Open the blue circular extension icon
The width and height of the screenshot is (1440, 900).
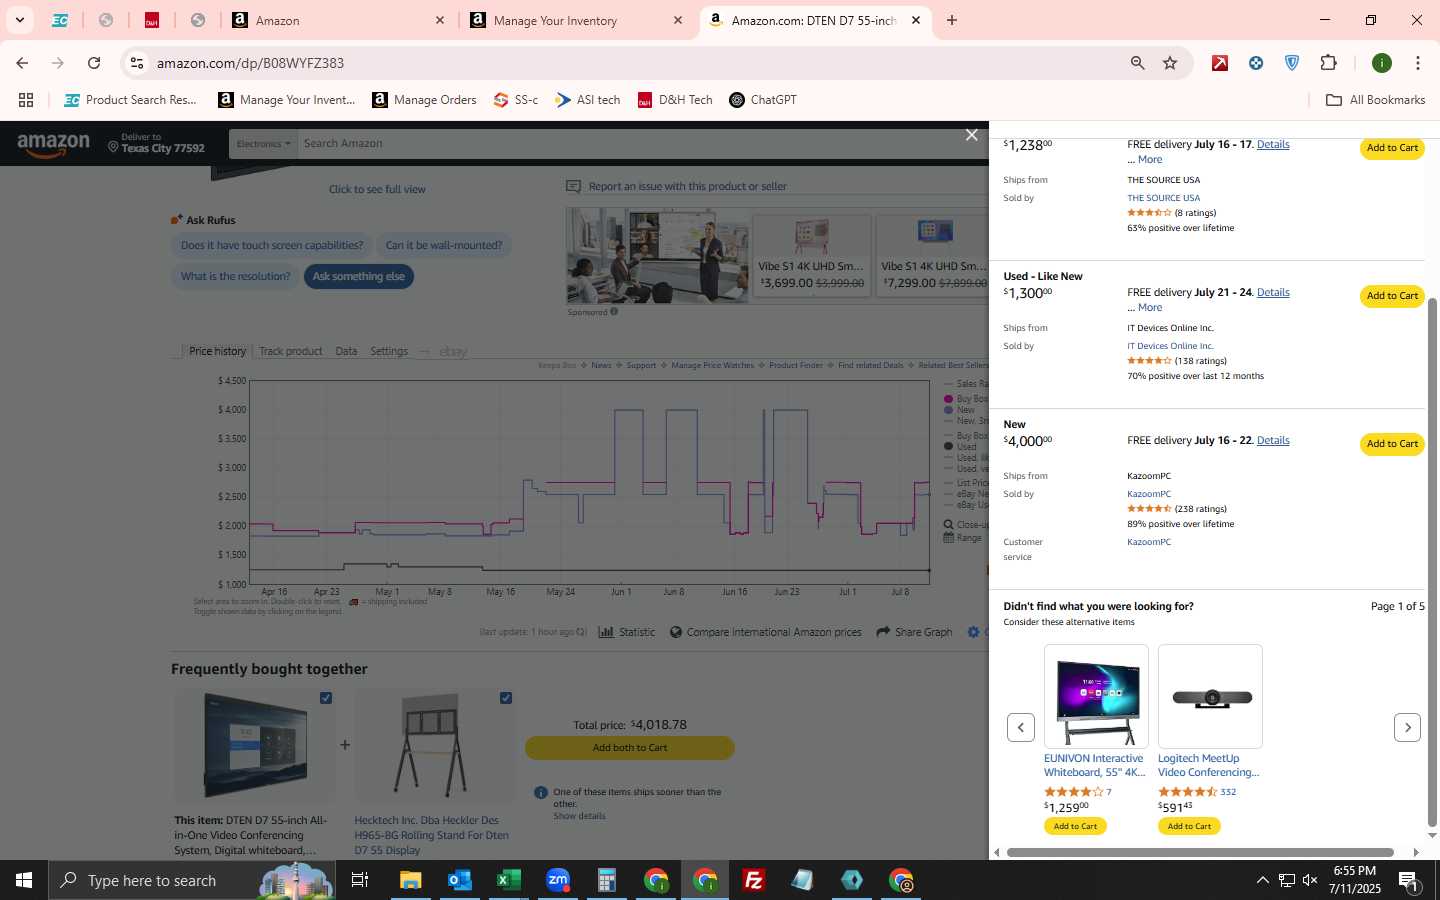[1256, 63]
